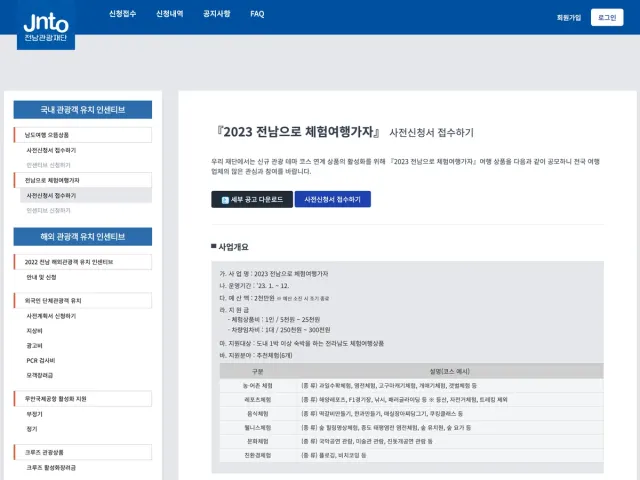The image size is (640, 480).
Task: Open the 사전계획서 신청하기 link
Action: [51, 316]
